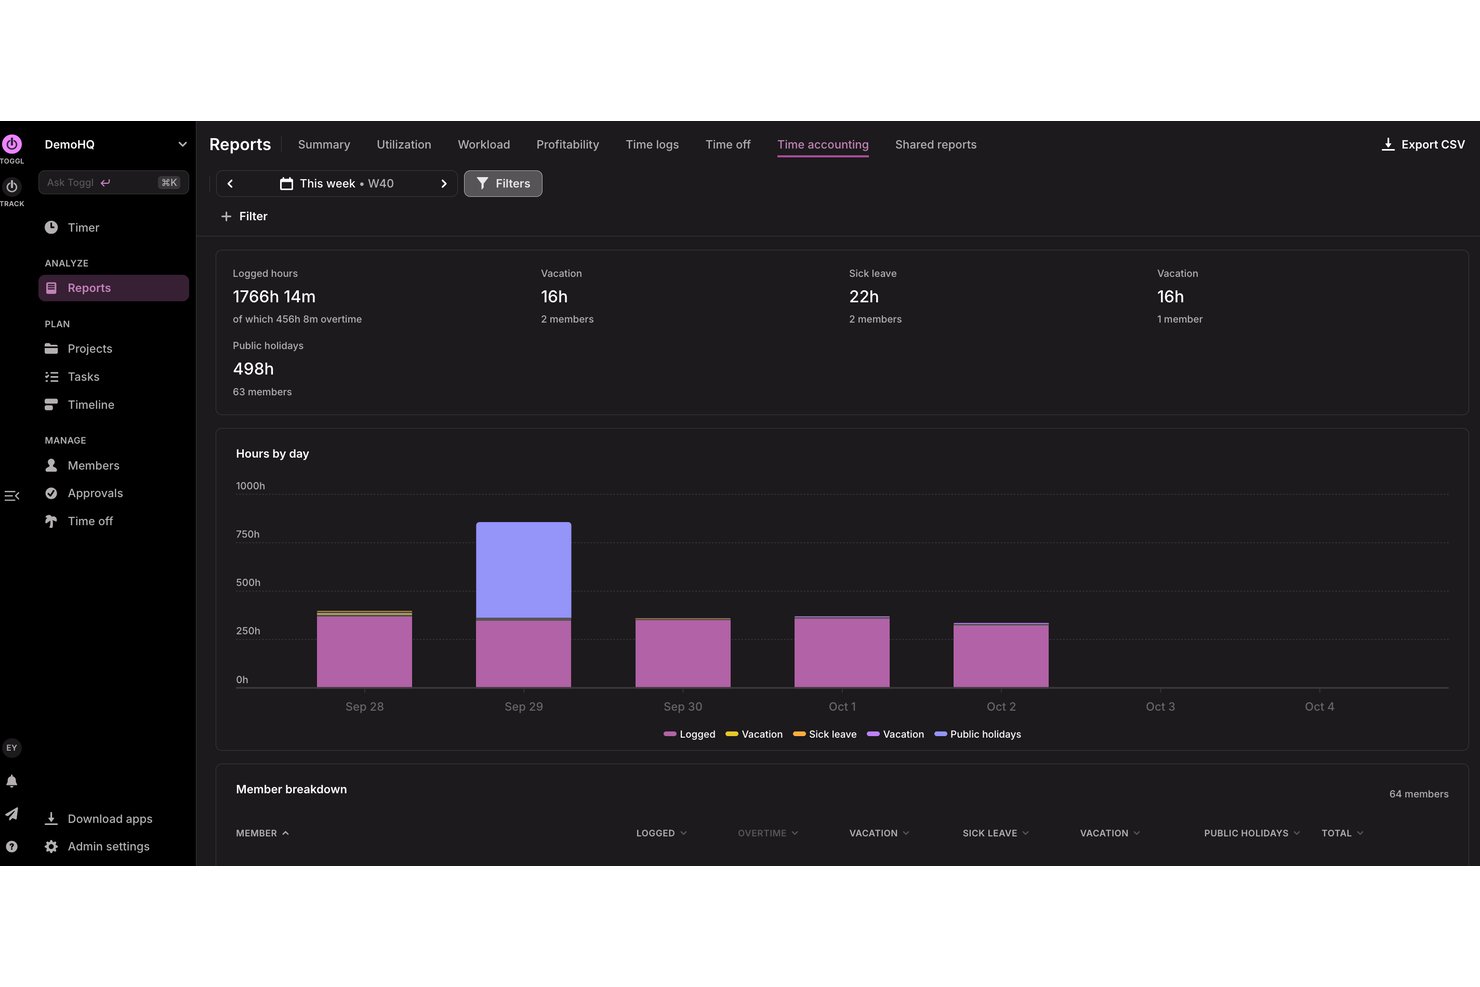Open the Track section power icon

[x=12, y=187]
